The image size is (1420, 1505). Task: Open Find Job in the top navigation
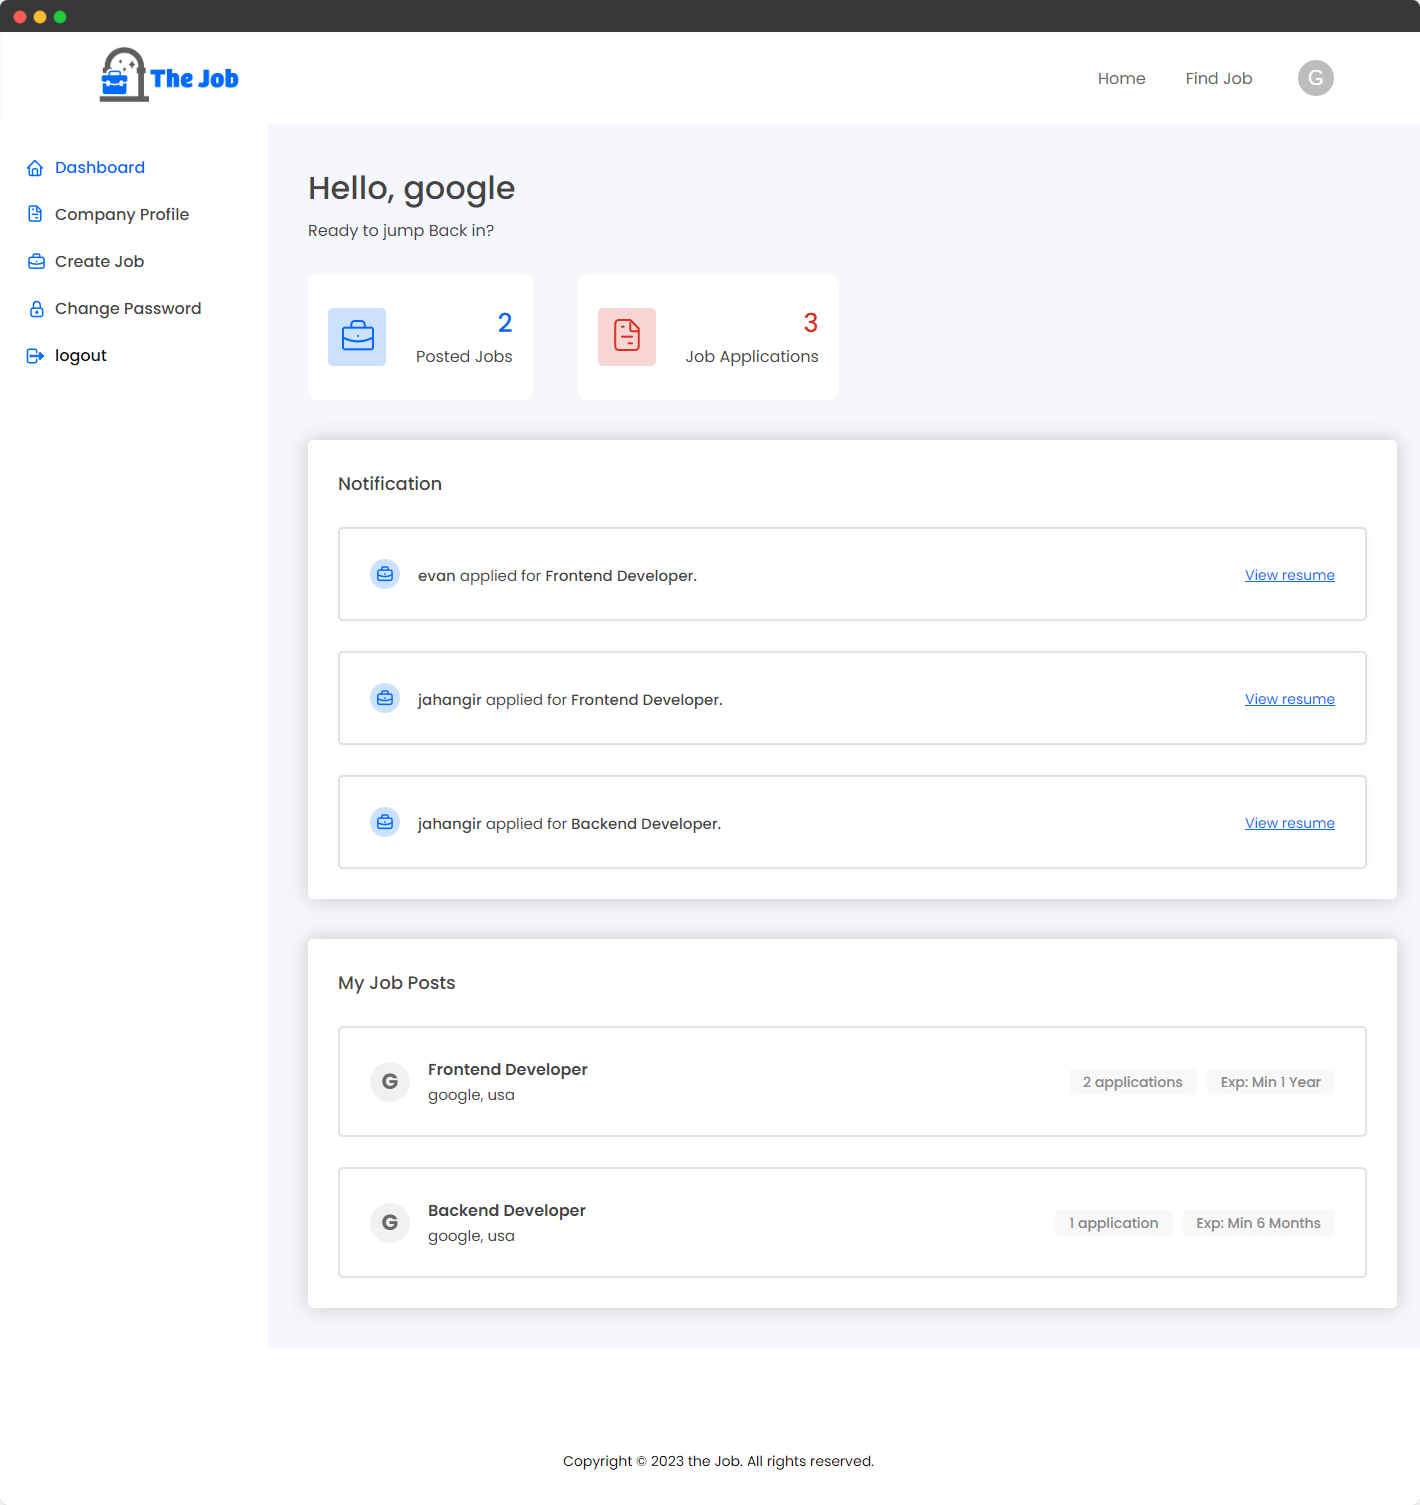pyautogui.click(x=1218, y=78)
